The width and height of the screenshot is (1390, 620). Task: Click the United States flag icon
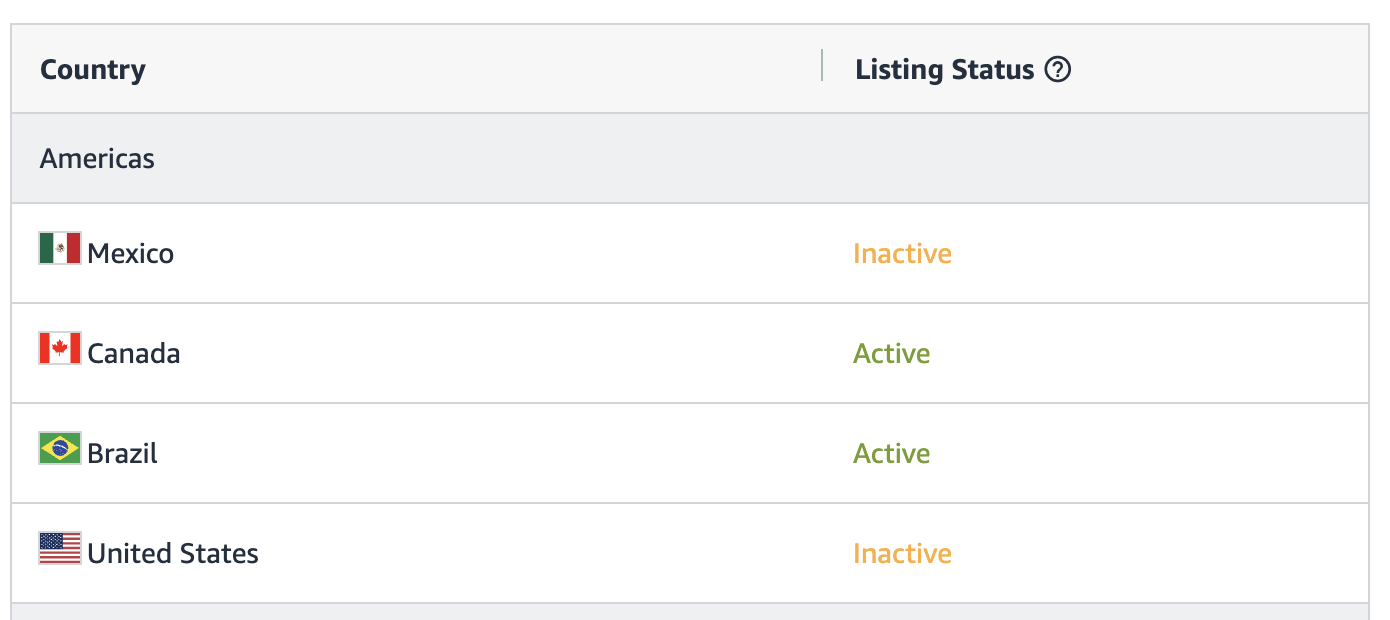pos(60,548)
